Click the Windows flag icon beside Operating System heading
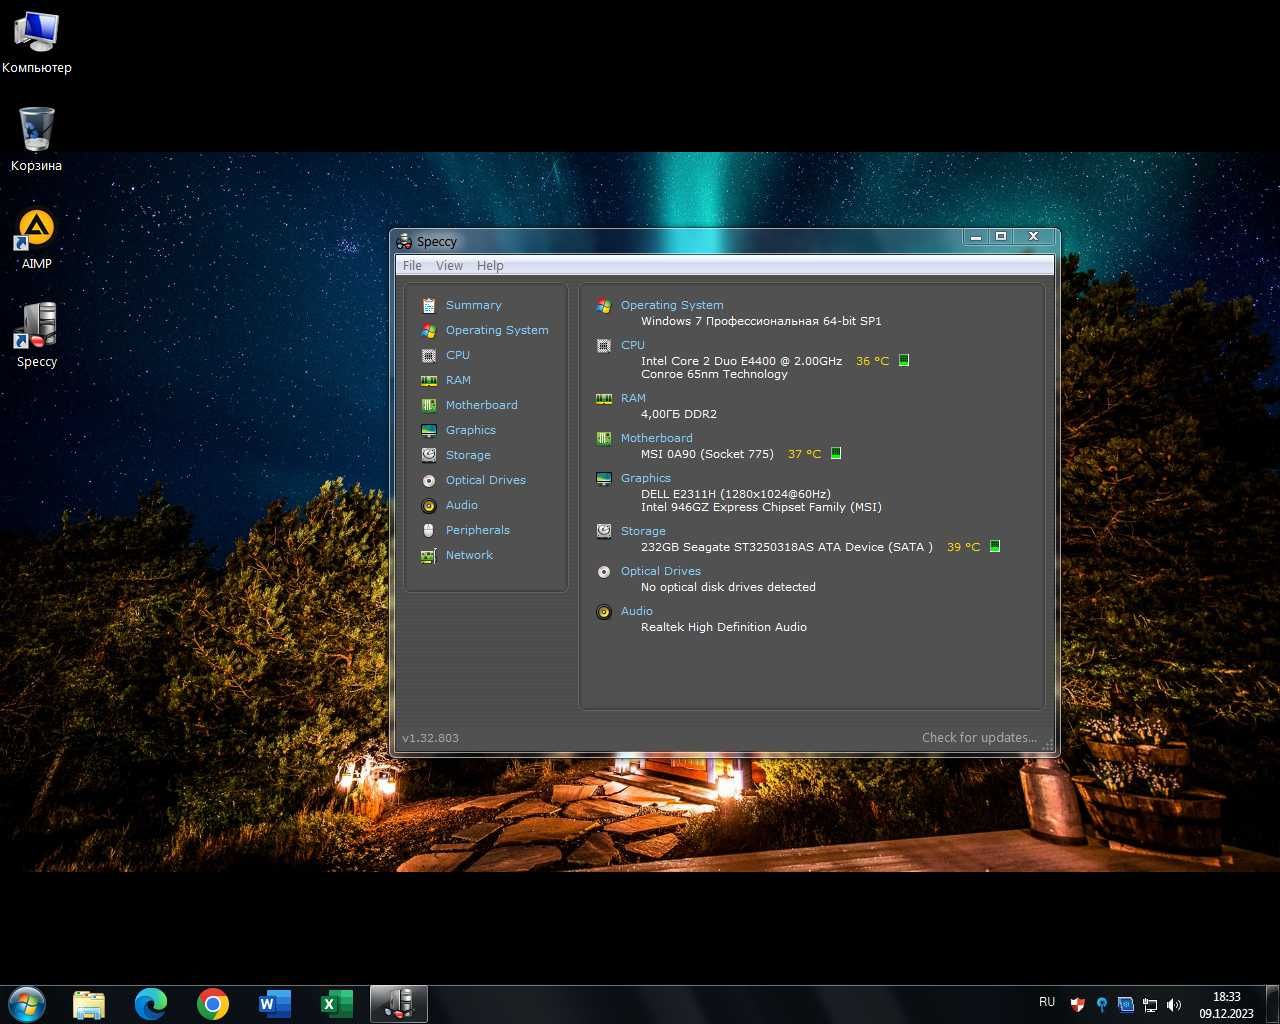Screen dimensions: 1280x1024 pos(604,306)
